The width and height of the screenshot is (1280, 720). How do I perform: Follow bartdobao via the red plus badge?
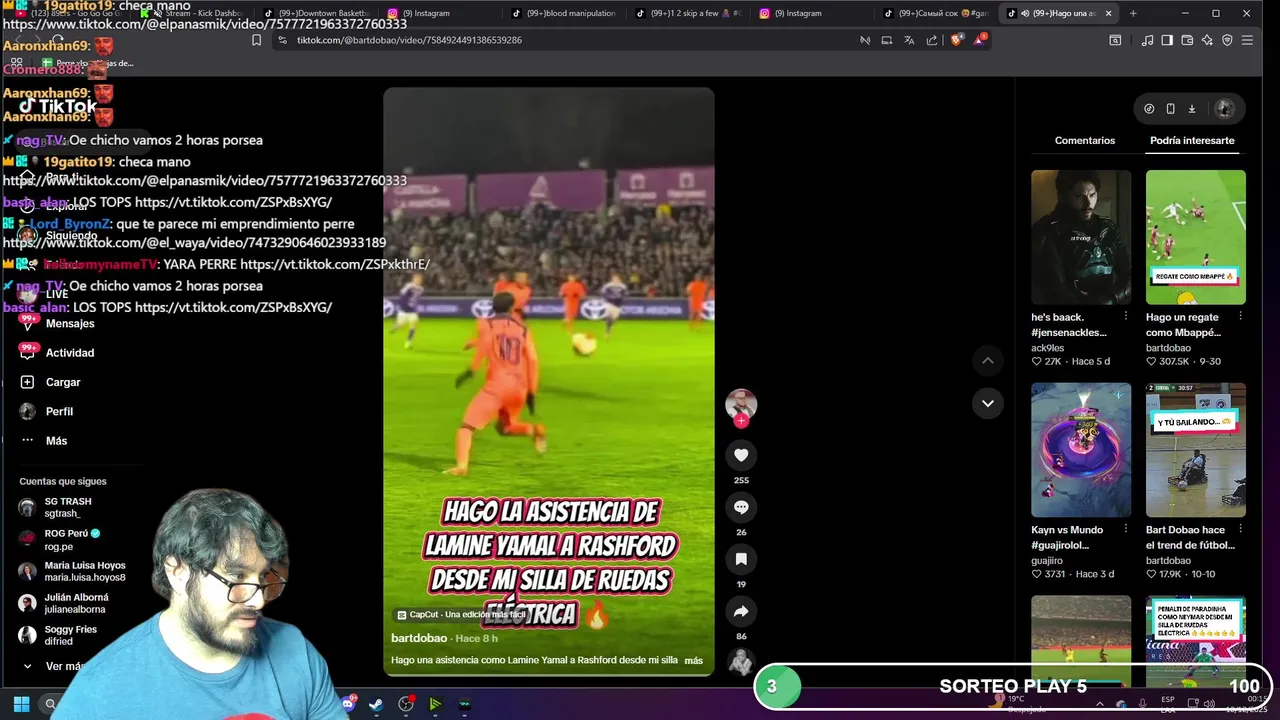pos(741,421)
